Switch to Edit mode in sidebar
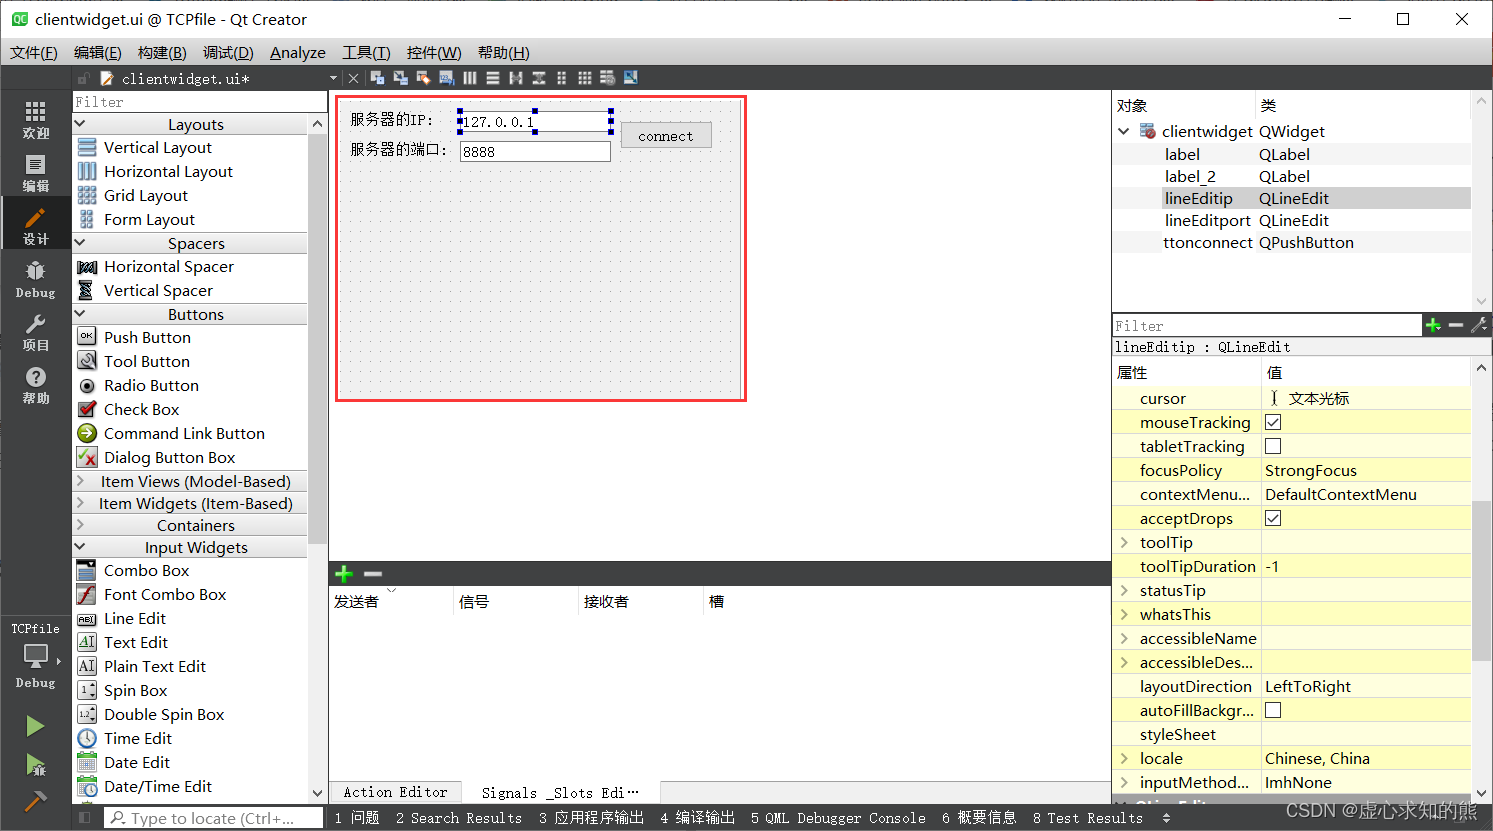The image size is (1493, 831). [x=35, y=173]
